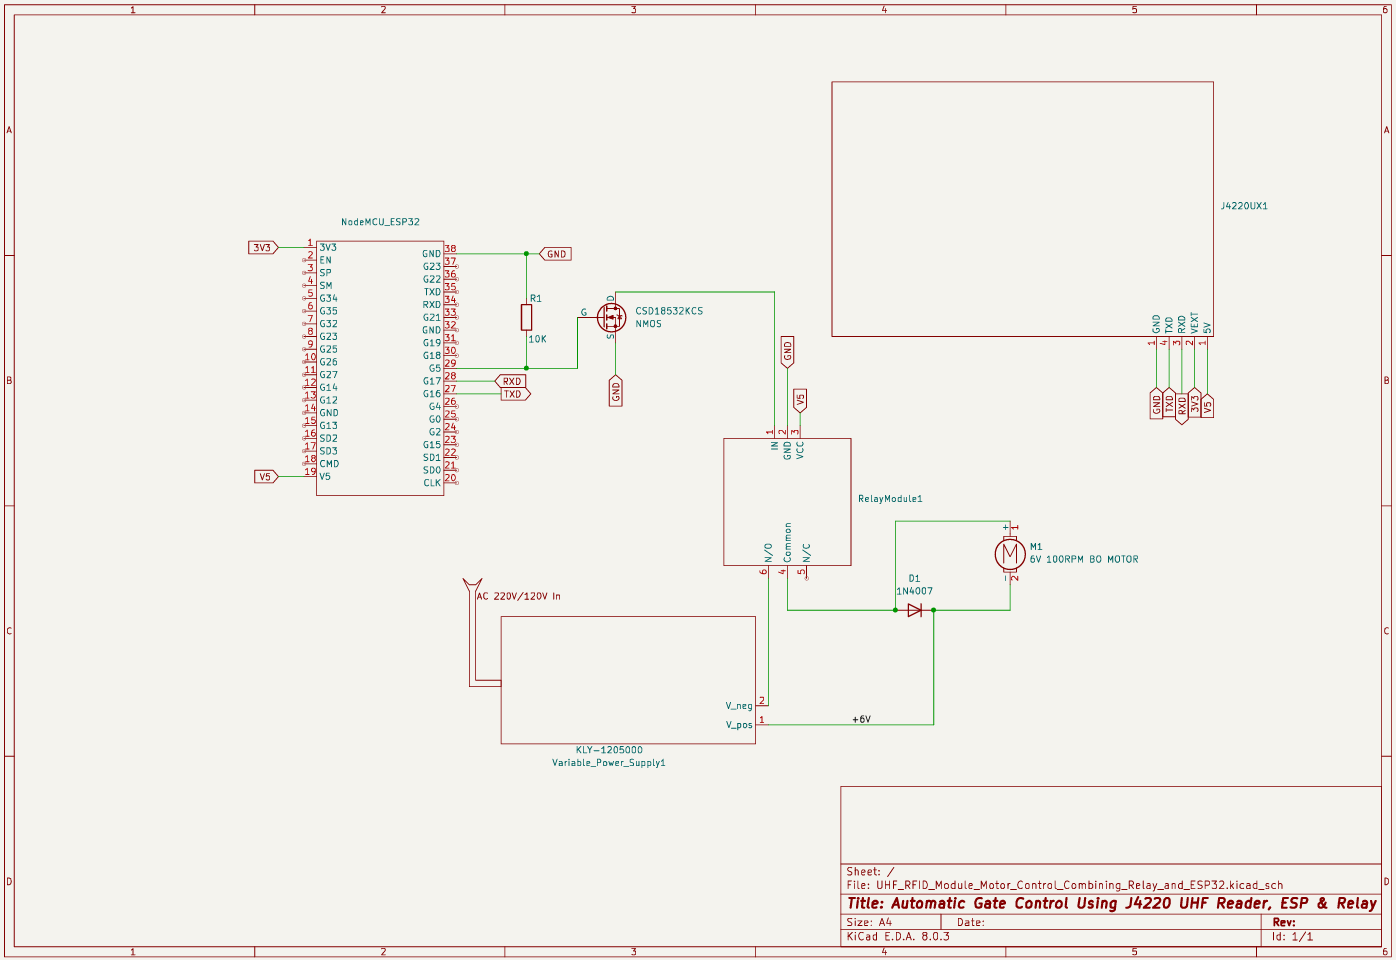
Task: Select the M1 motor symbol
Action: [1009, 553]
